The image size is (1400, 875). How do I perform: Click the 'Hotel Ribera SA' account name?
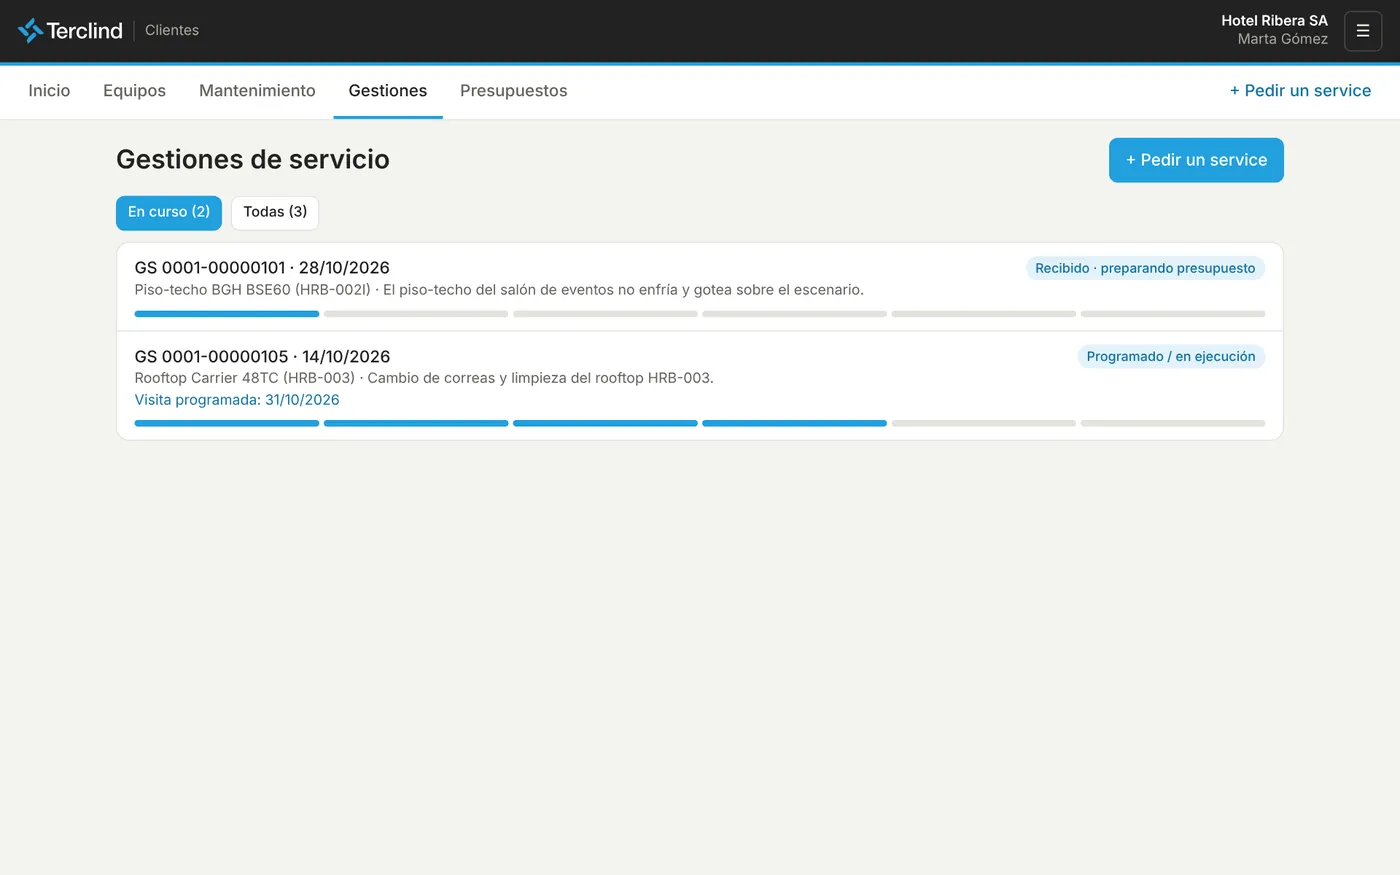1274,21
